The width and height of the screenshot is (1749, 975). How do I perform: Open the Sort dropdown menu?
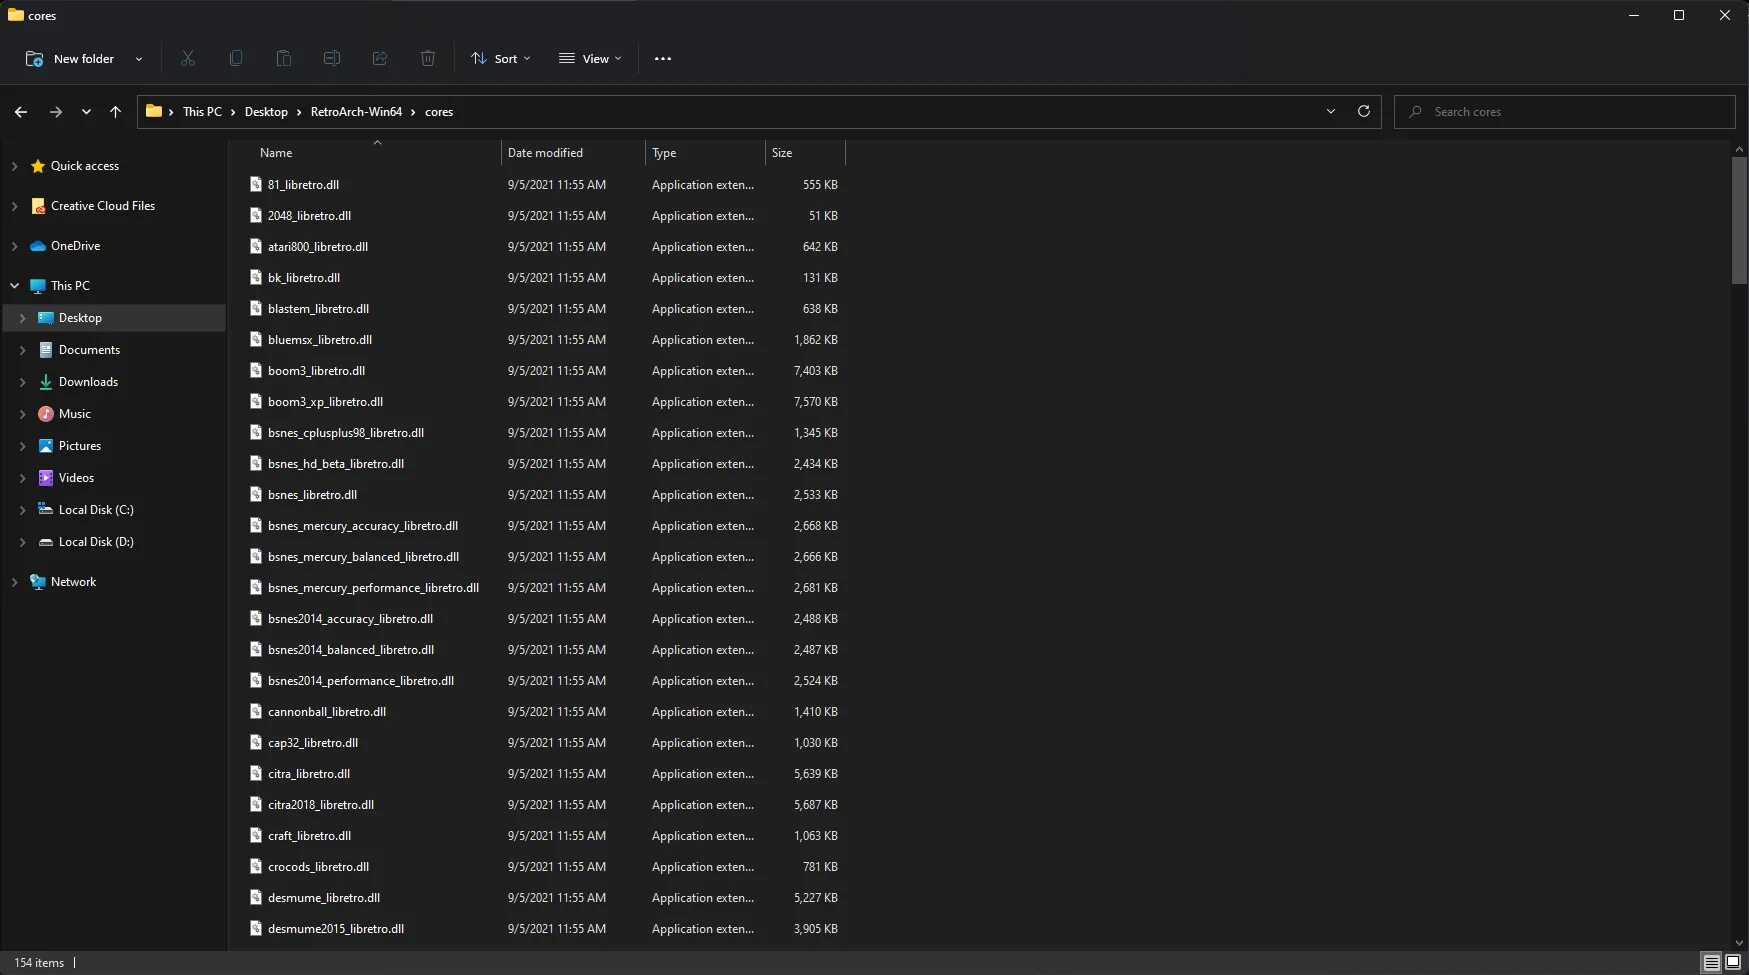[501, 59]
